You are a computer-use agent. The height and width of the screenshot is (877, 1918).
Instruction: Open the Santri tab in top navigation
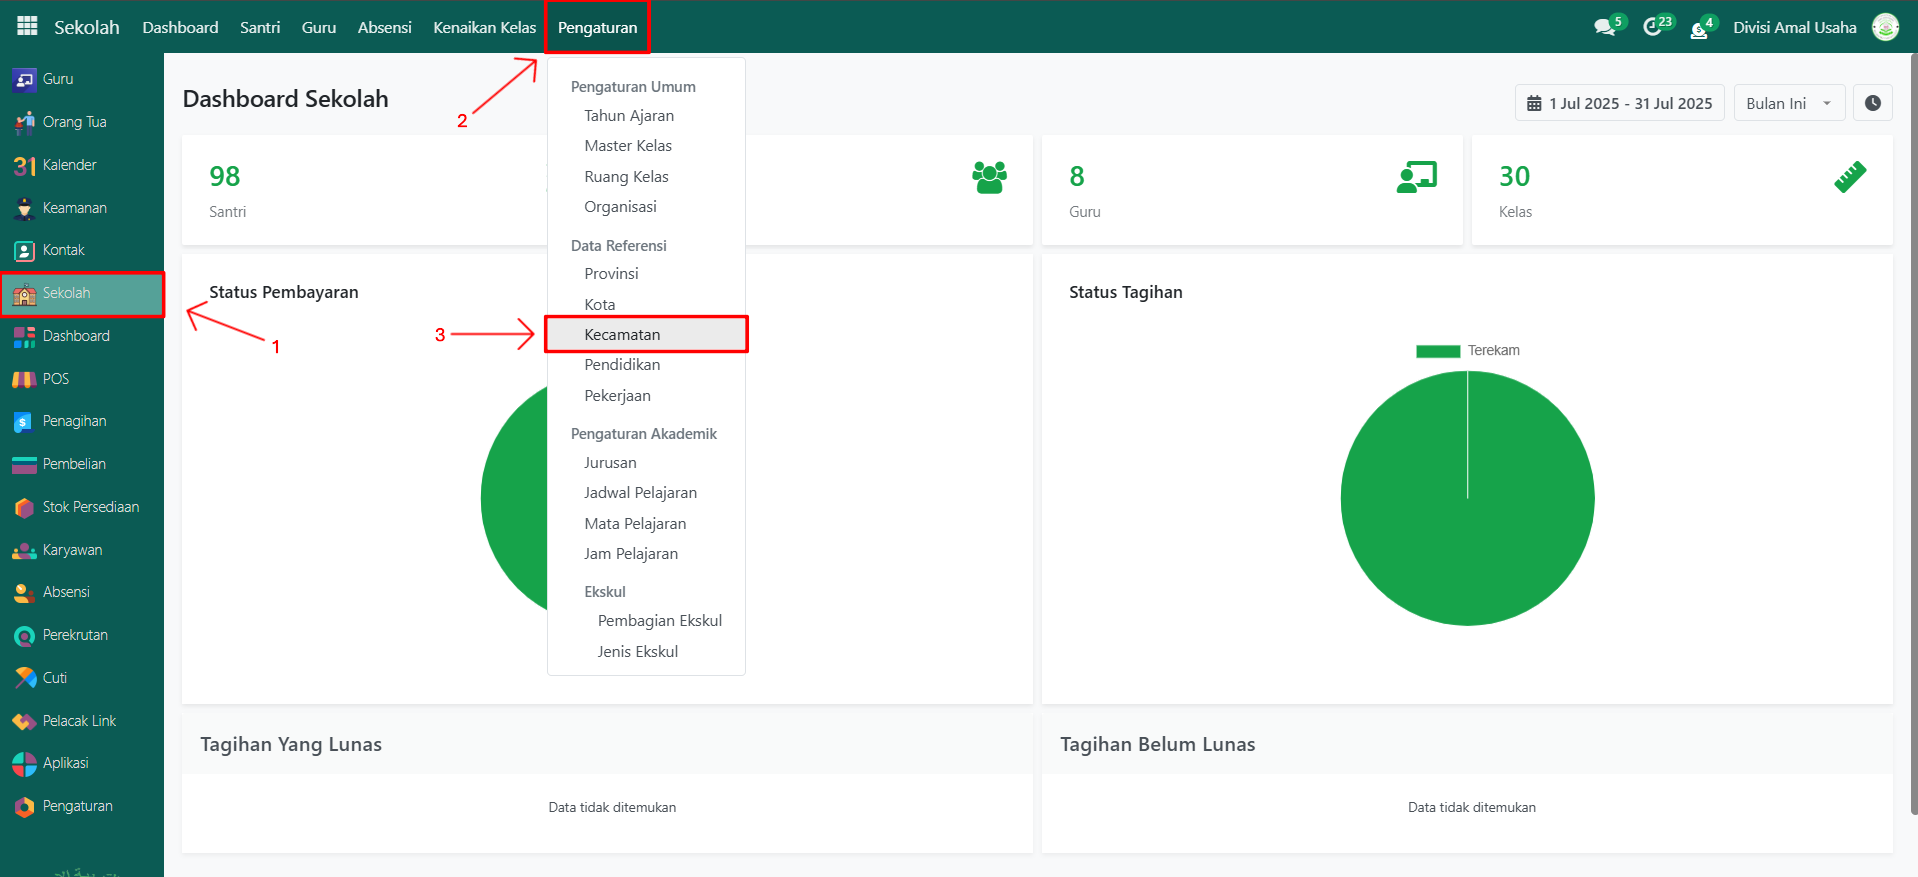pyautogui.click(x=260, y=28)
